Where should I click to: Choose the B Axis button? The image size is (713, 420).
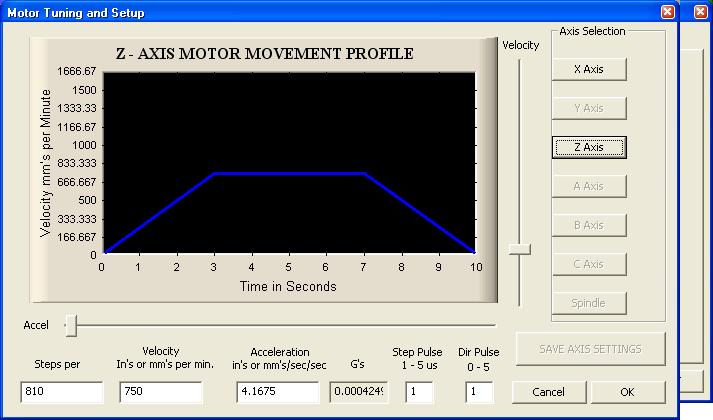pyautogui.click(x=588, y=225)
